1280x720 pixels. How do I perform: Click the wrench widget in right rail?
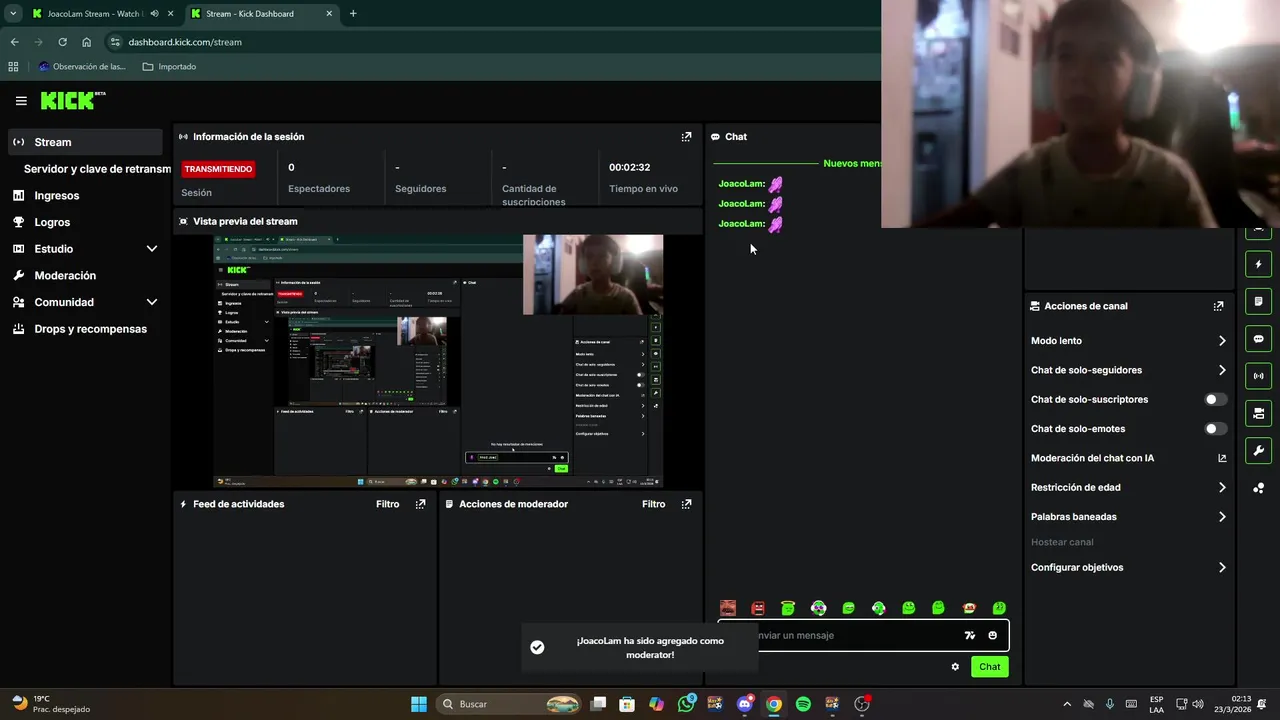coord(1258,450)
